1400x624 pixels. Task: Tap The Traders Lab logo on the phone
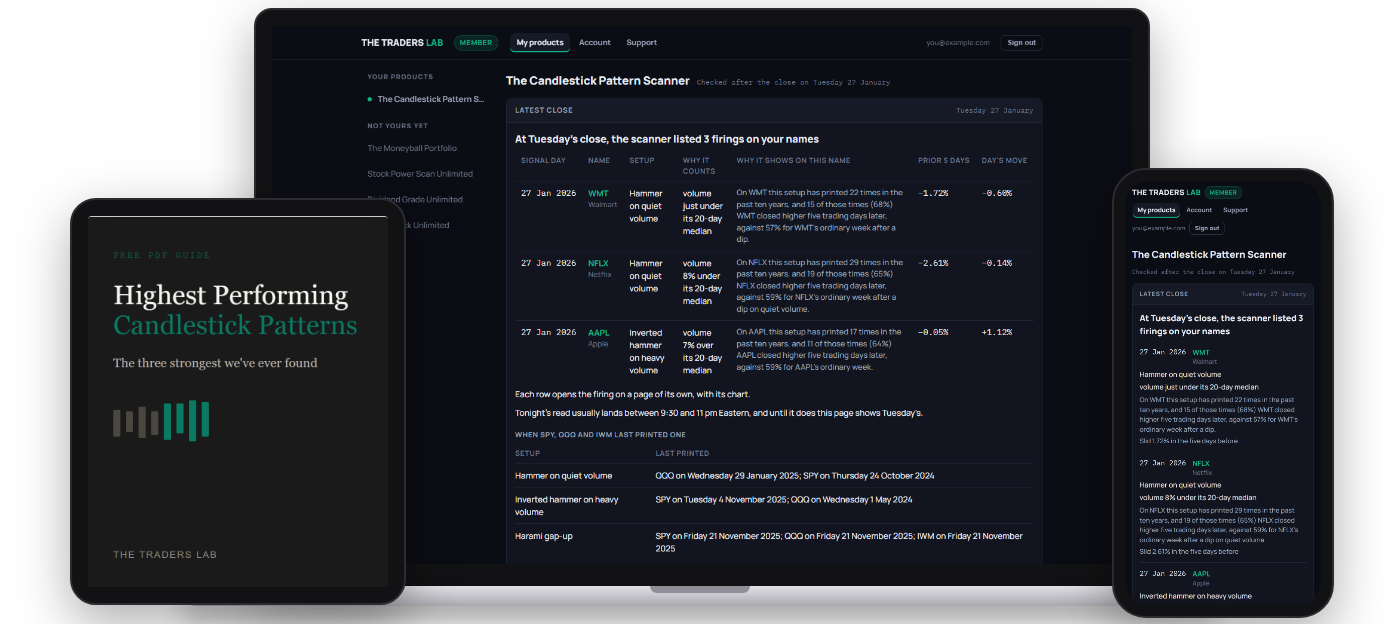click(x=1166, y=192)
